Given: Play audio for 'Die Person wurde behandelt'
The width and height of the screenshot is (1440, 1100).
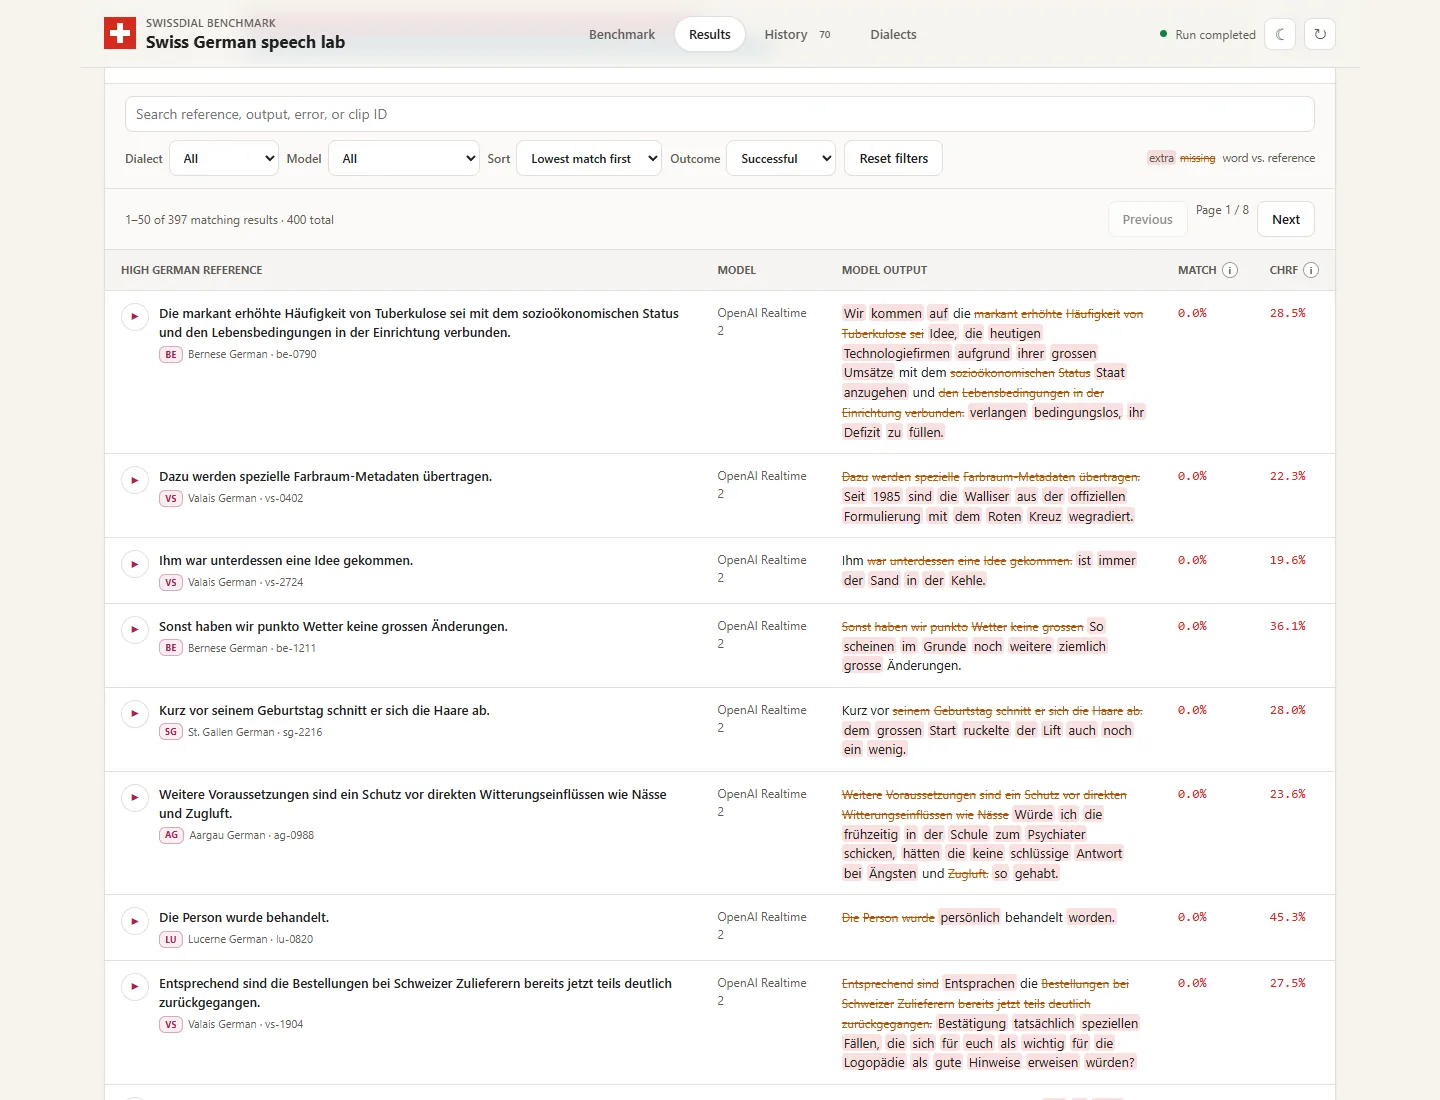Looking at the screenshot, I should click(135, 921).
